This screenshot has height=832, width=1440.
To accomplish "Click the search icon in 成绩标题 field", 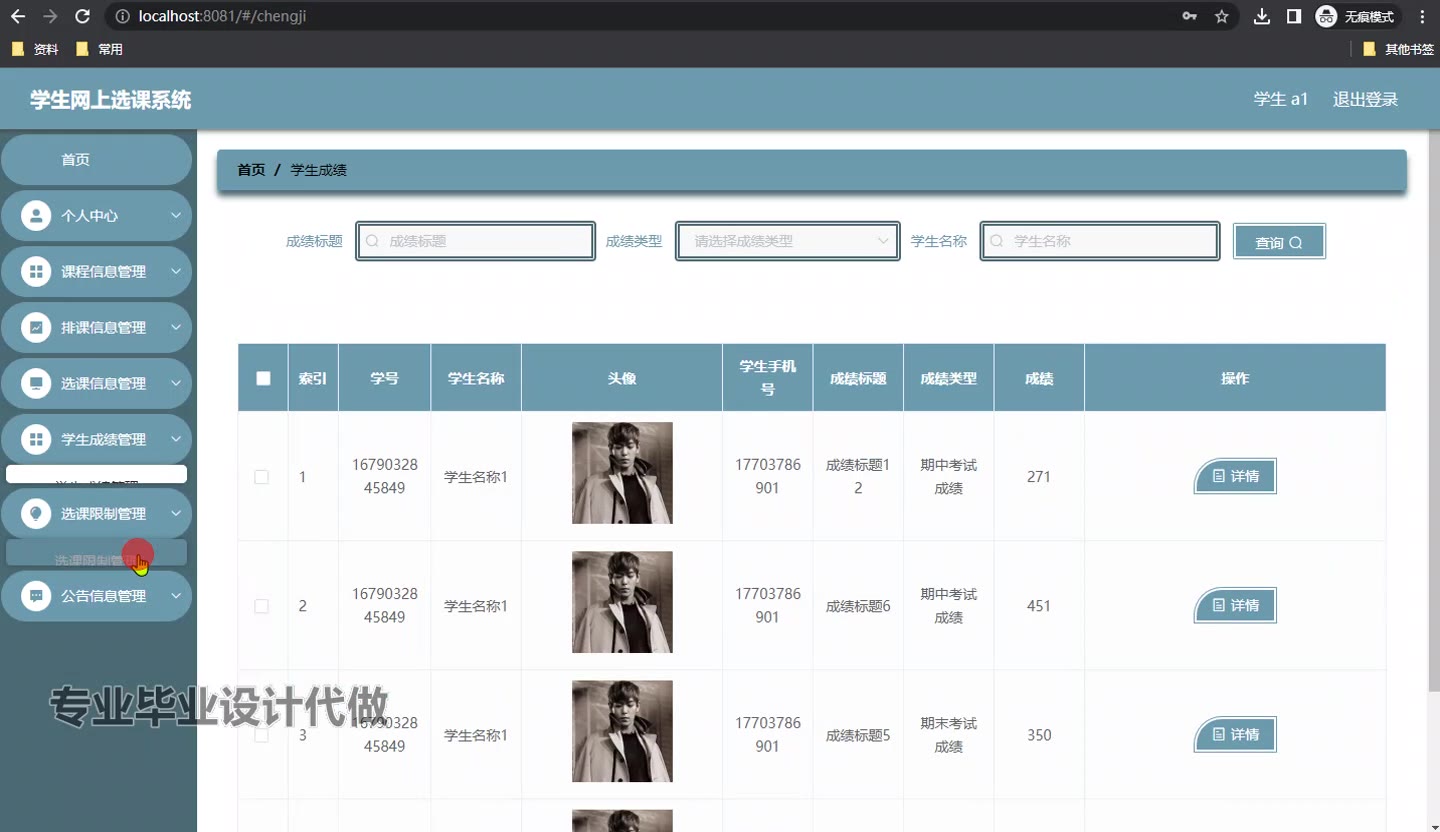I will pos(373,241).
